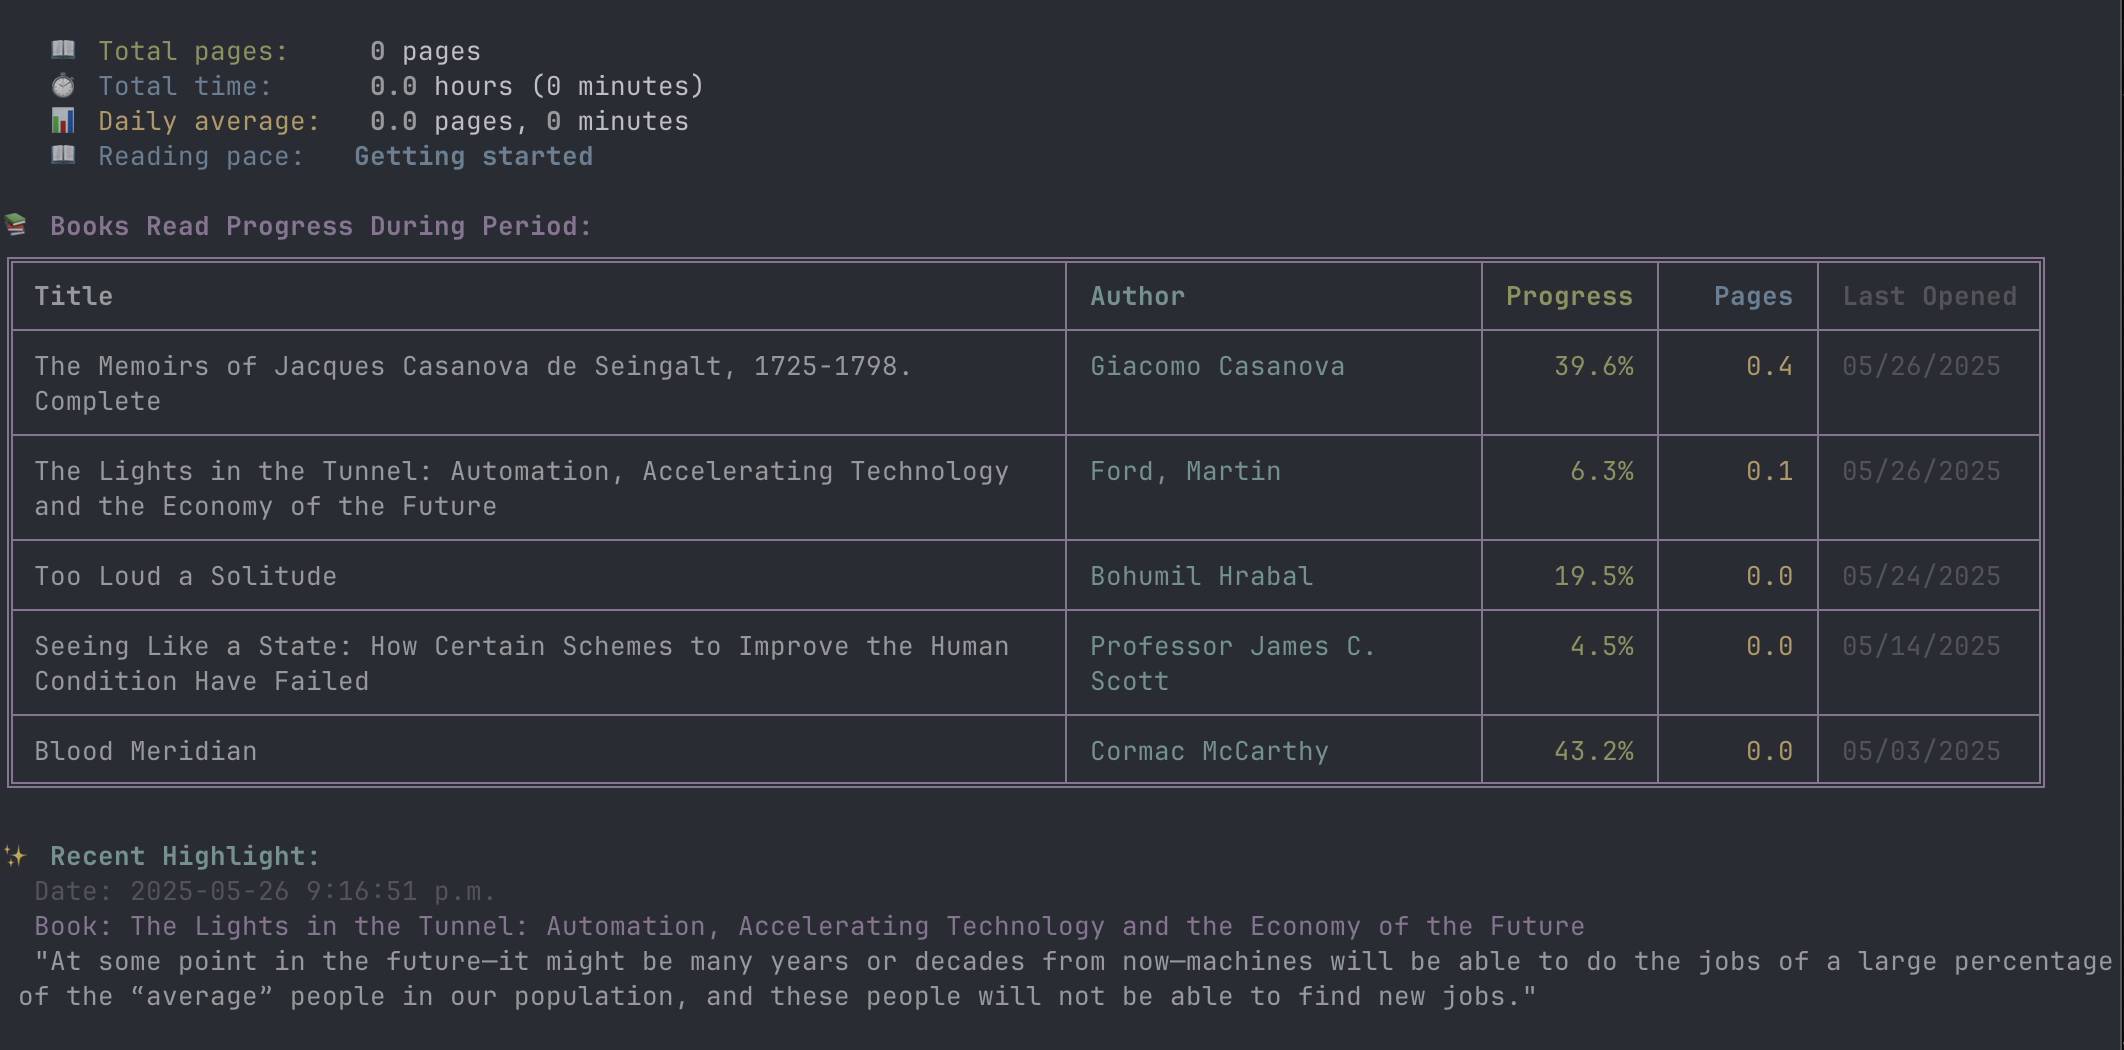Screen dimensions: 2124x1050
Task: Click the Pages column header
Action: [1753, 296]
